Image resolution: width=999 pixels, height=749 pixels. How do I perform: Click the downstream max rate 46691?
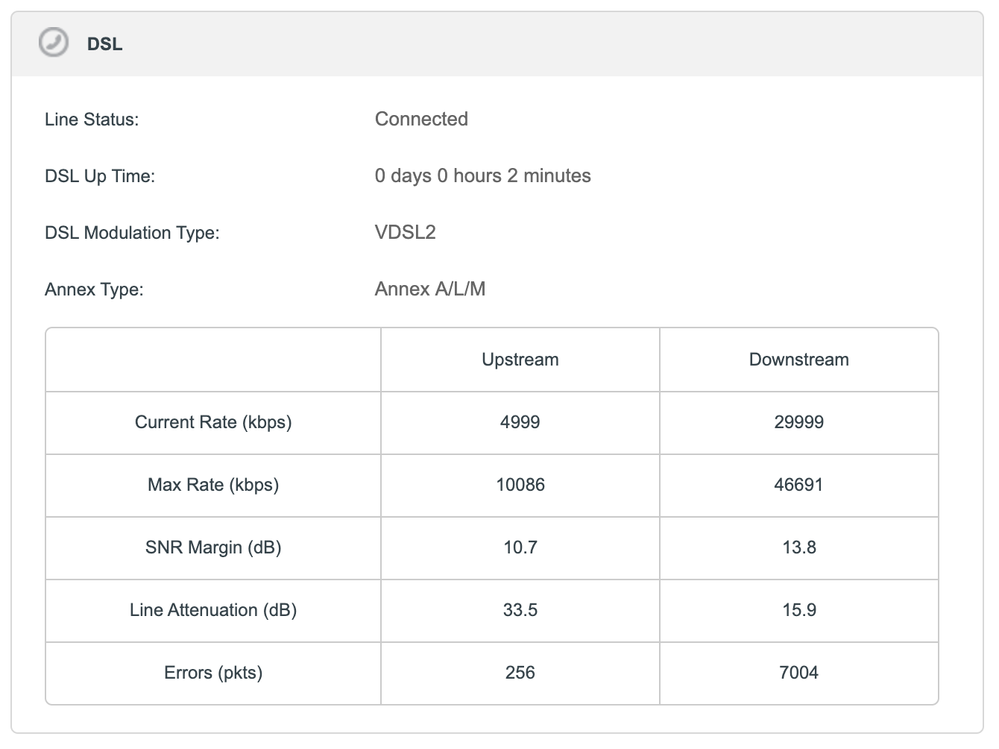point(798,485)
